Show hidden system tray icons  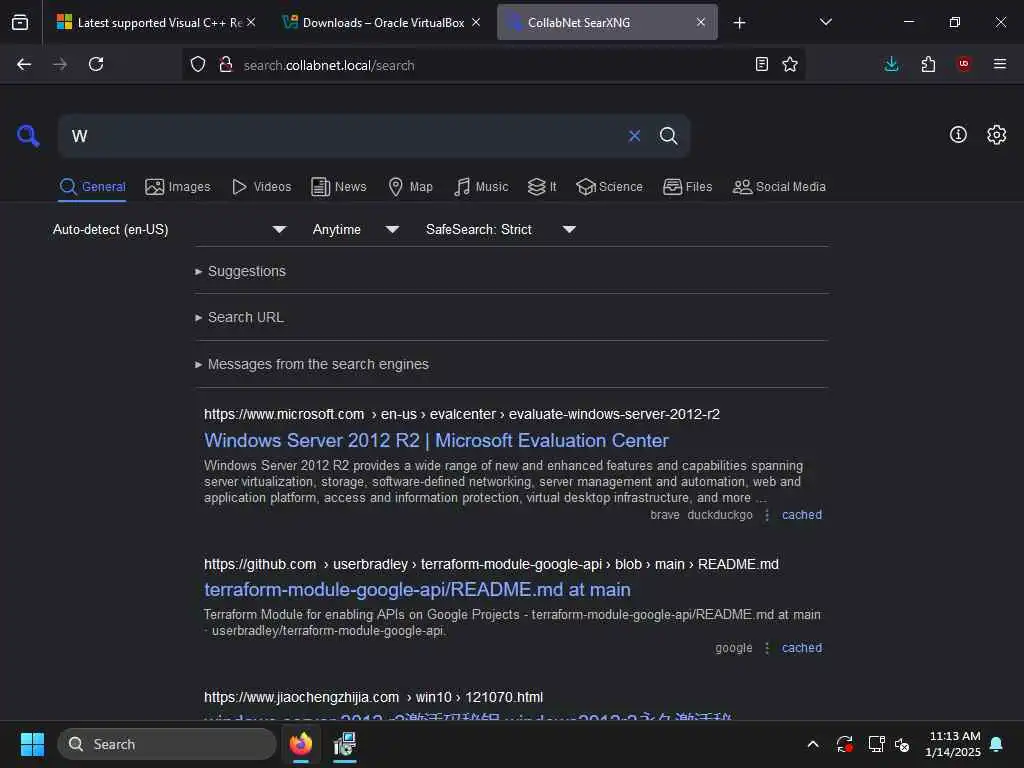[813, 744]
